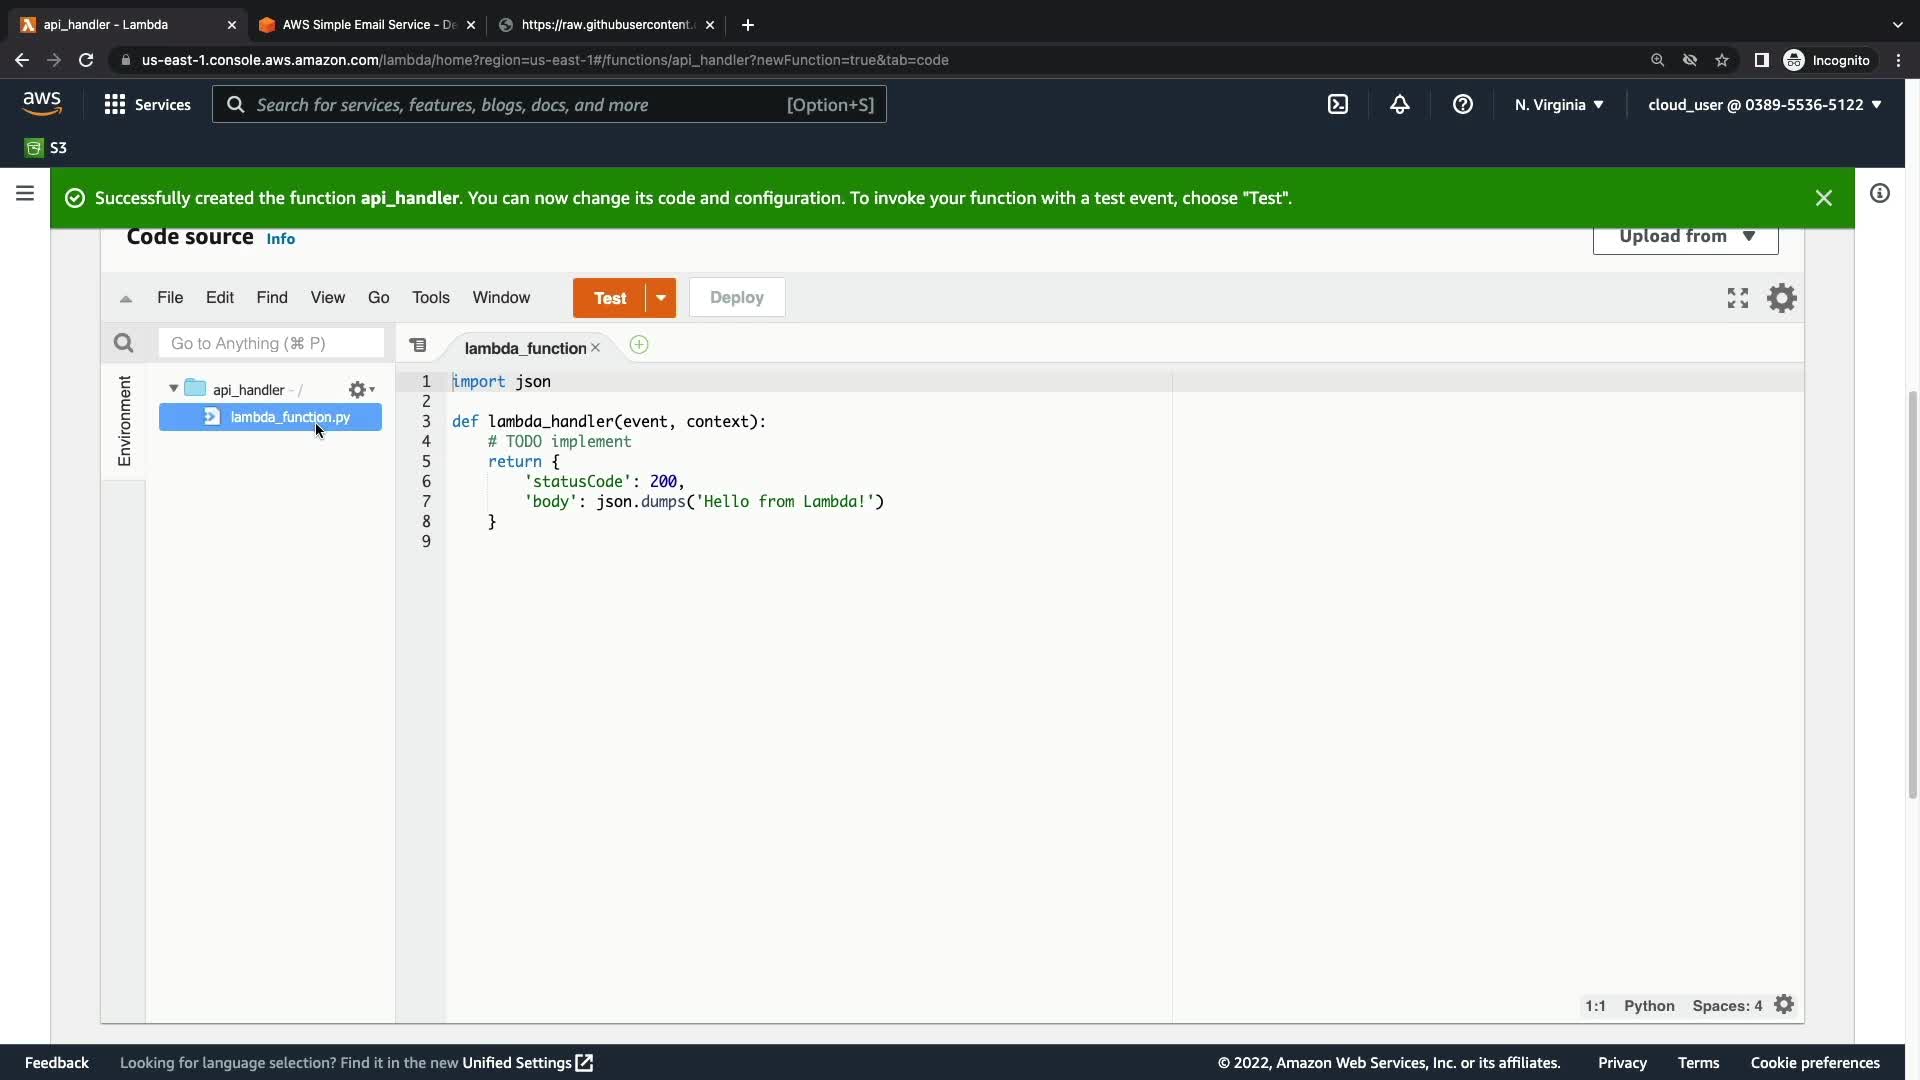Click the search magnifier in Environment panel
The image size is (1920, 1080).
(123, 343)
